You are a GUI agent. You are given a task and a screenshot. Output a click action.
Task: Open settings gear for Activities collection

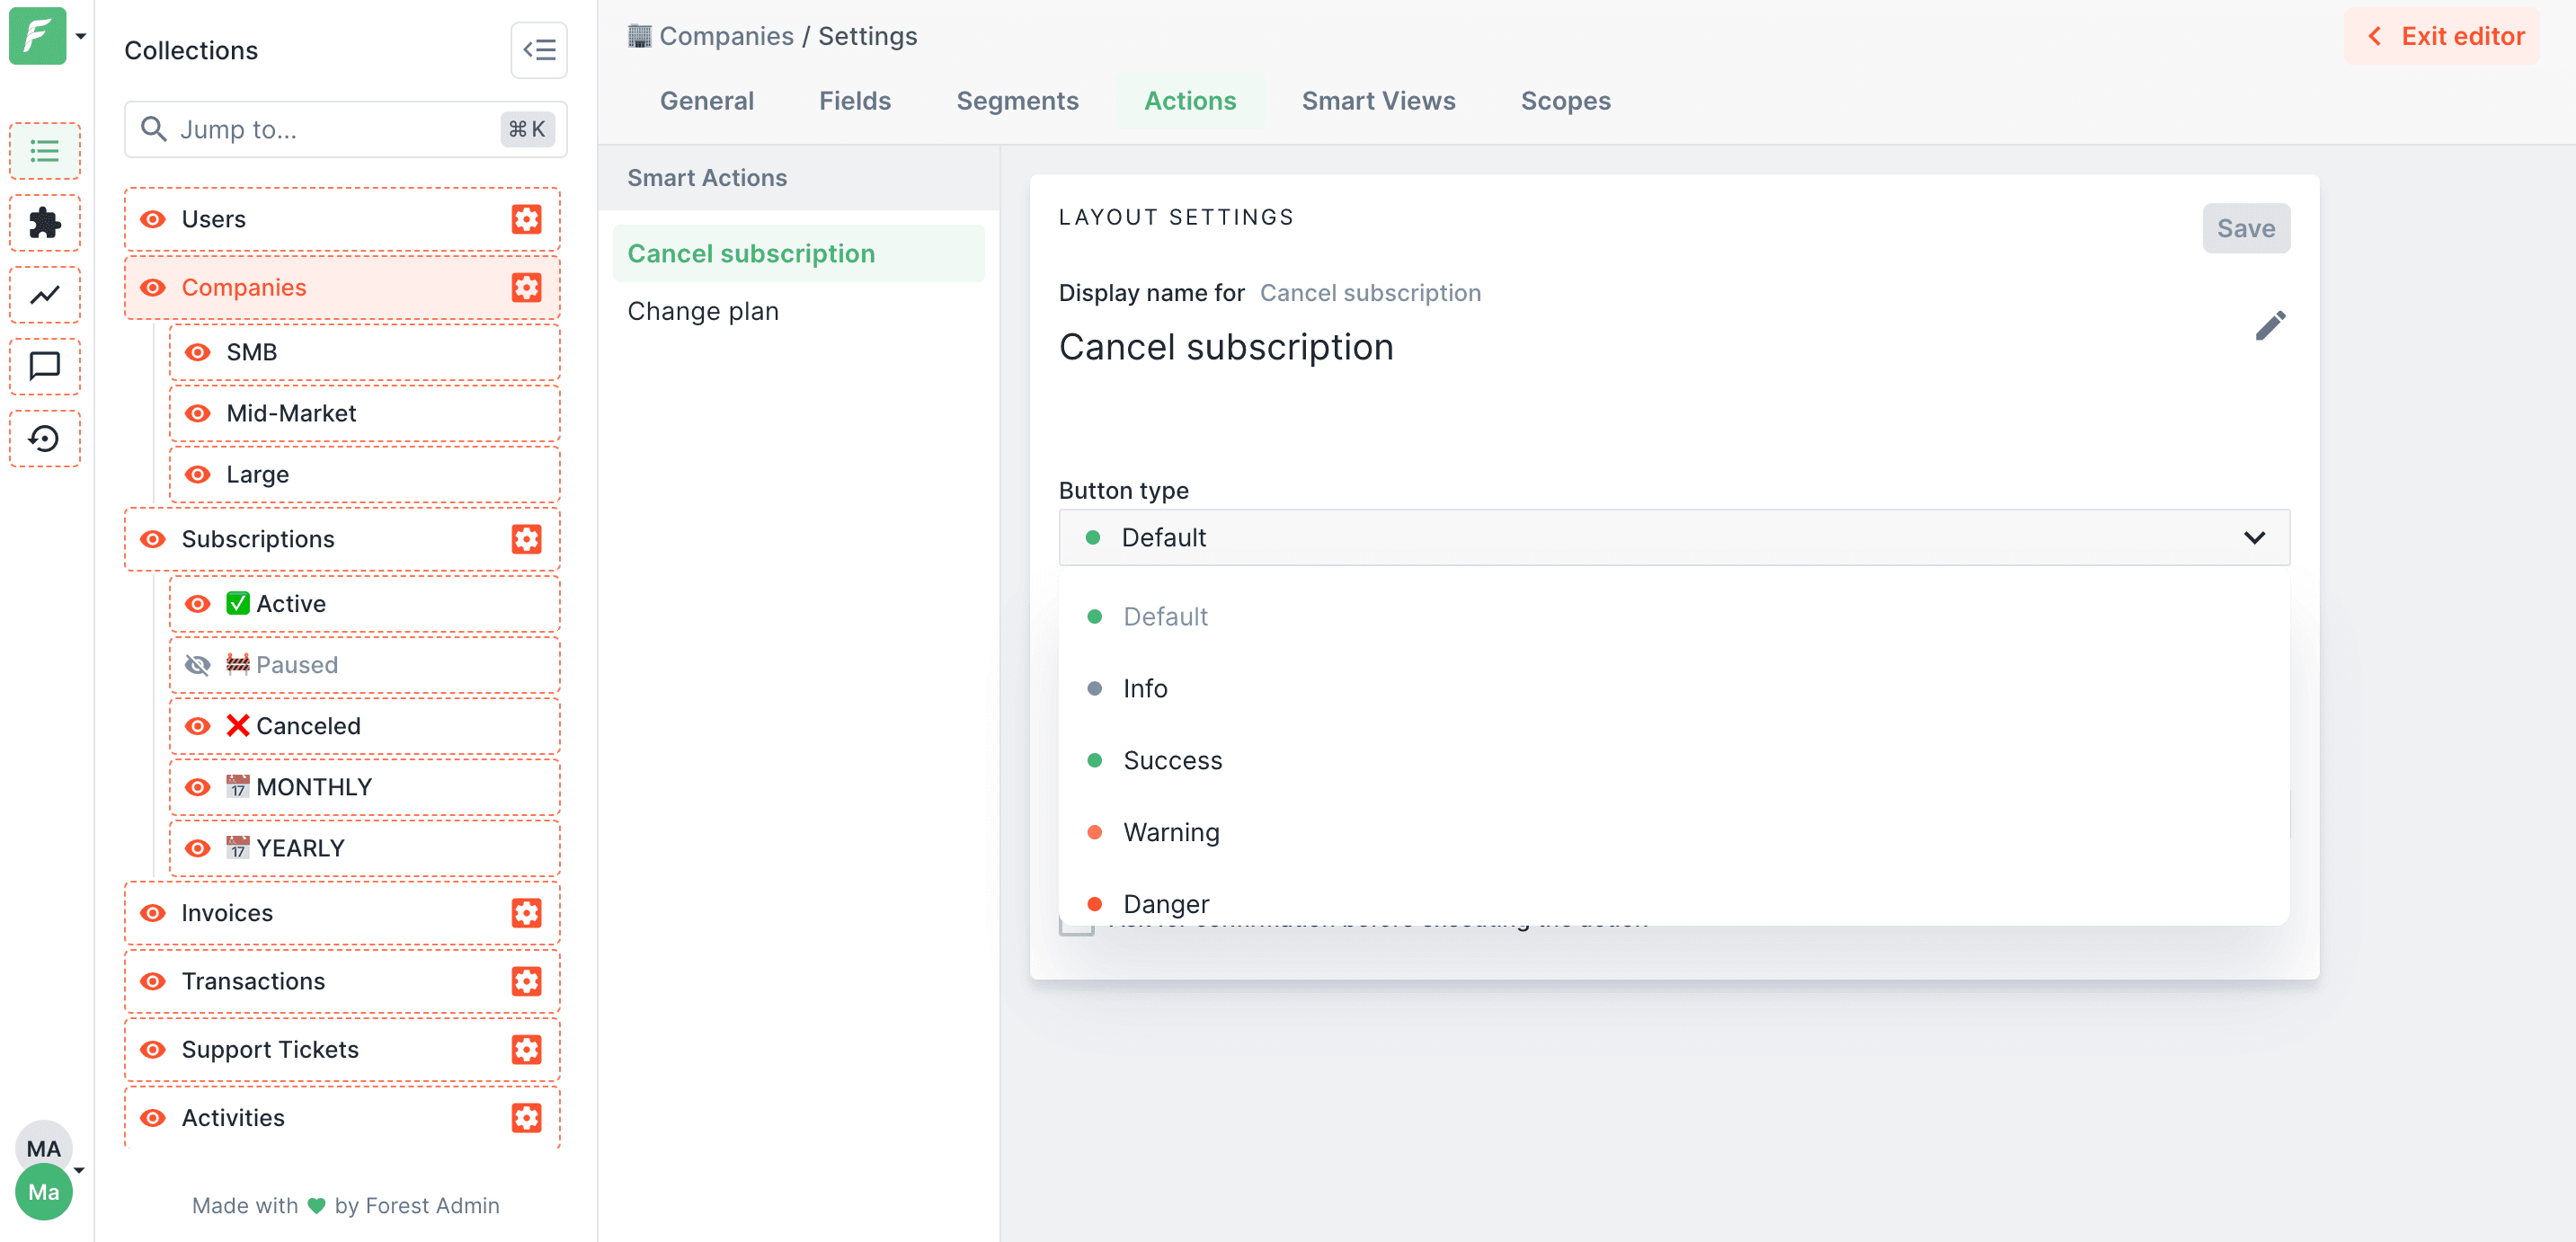[526, 1118]
